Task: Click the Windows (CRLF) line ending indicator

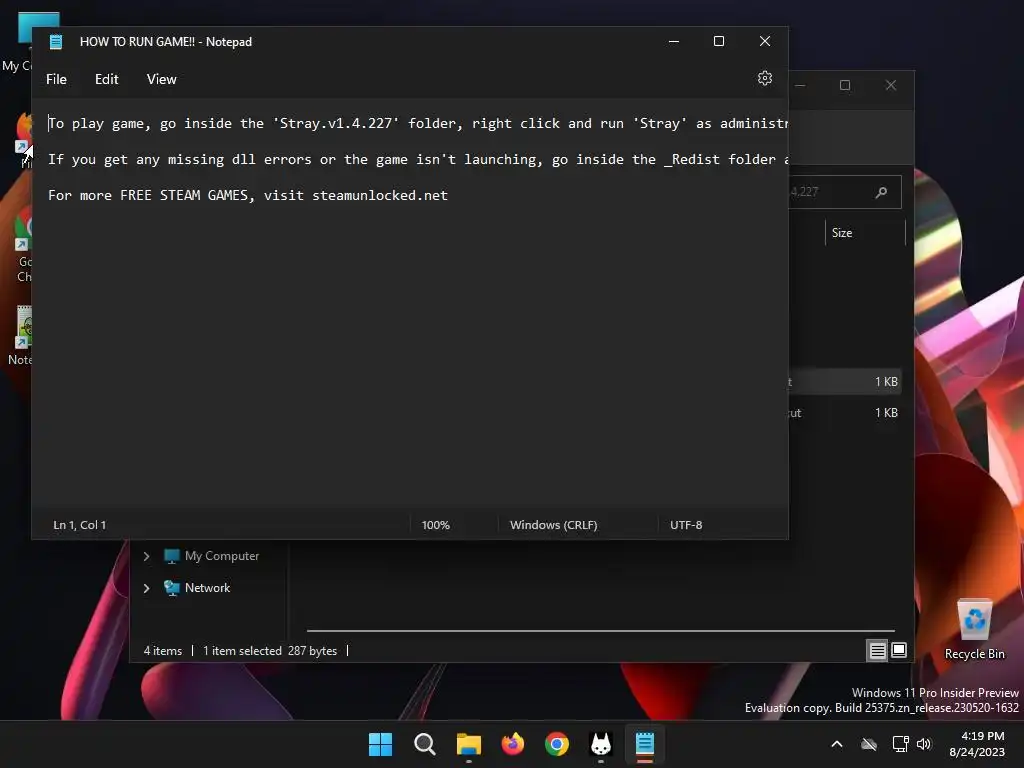Action: [553, 524]
